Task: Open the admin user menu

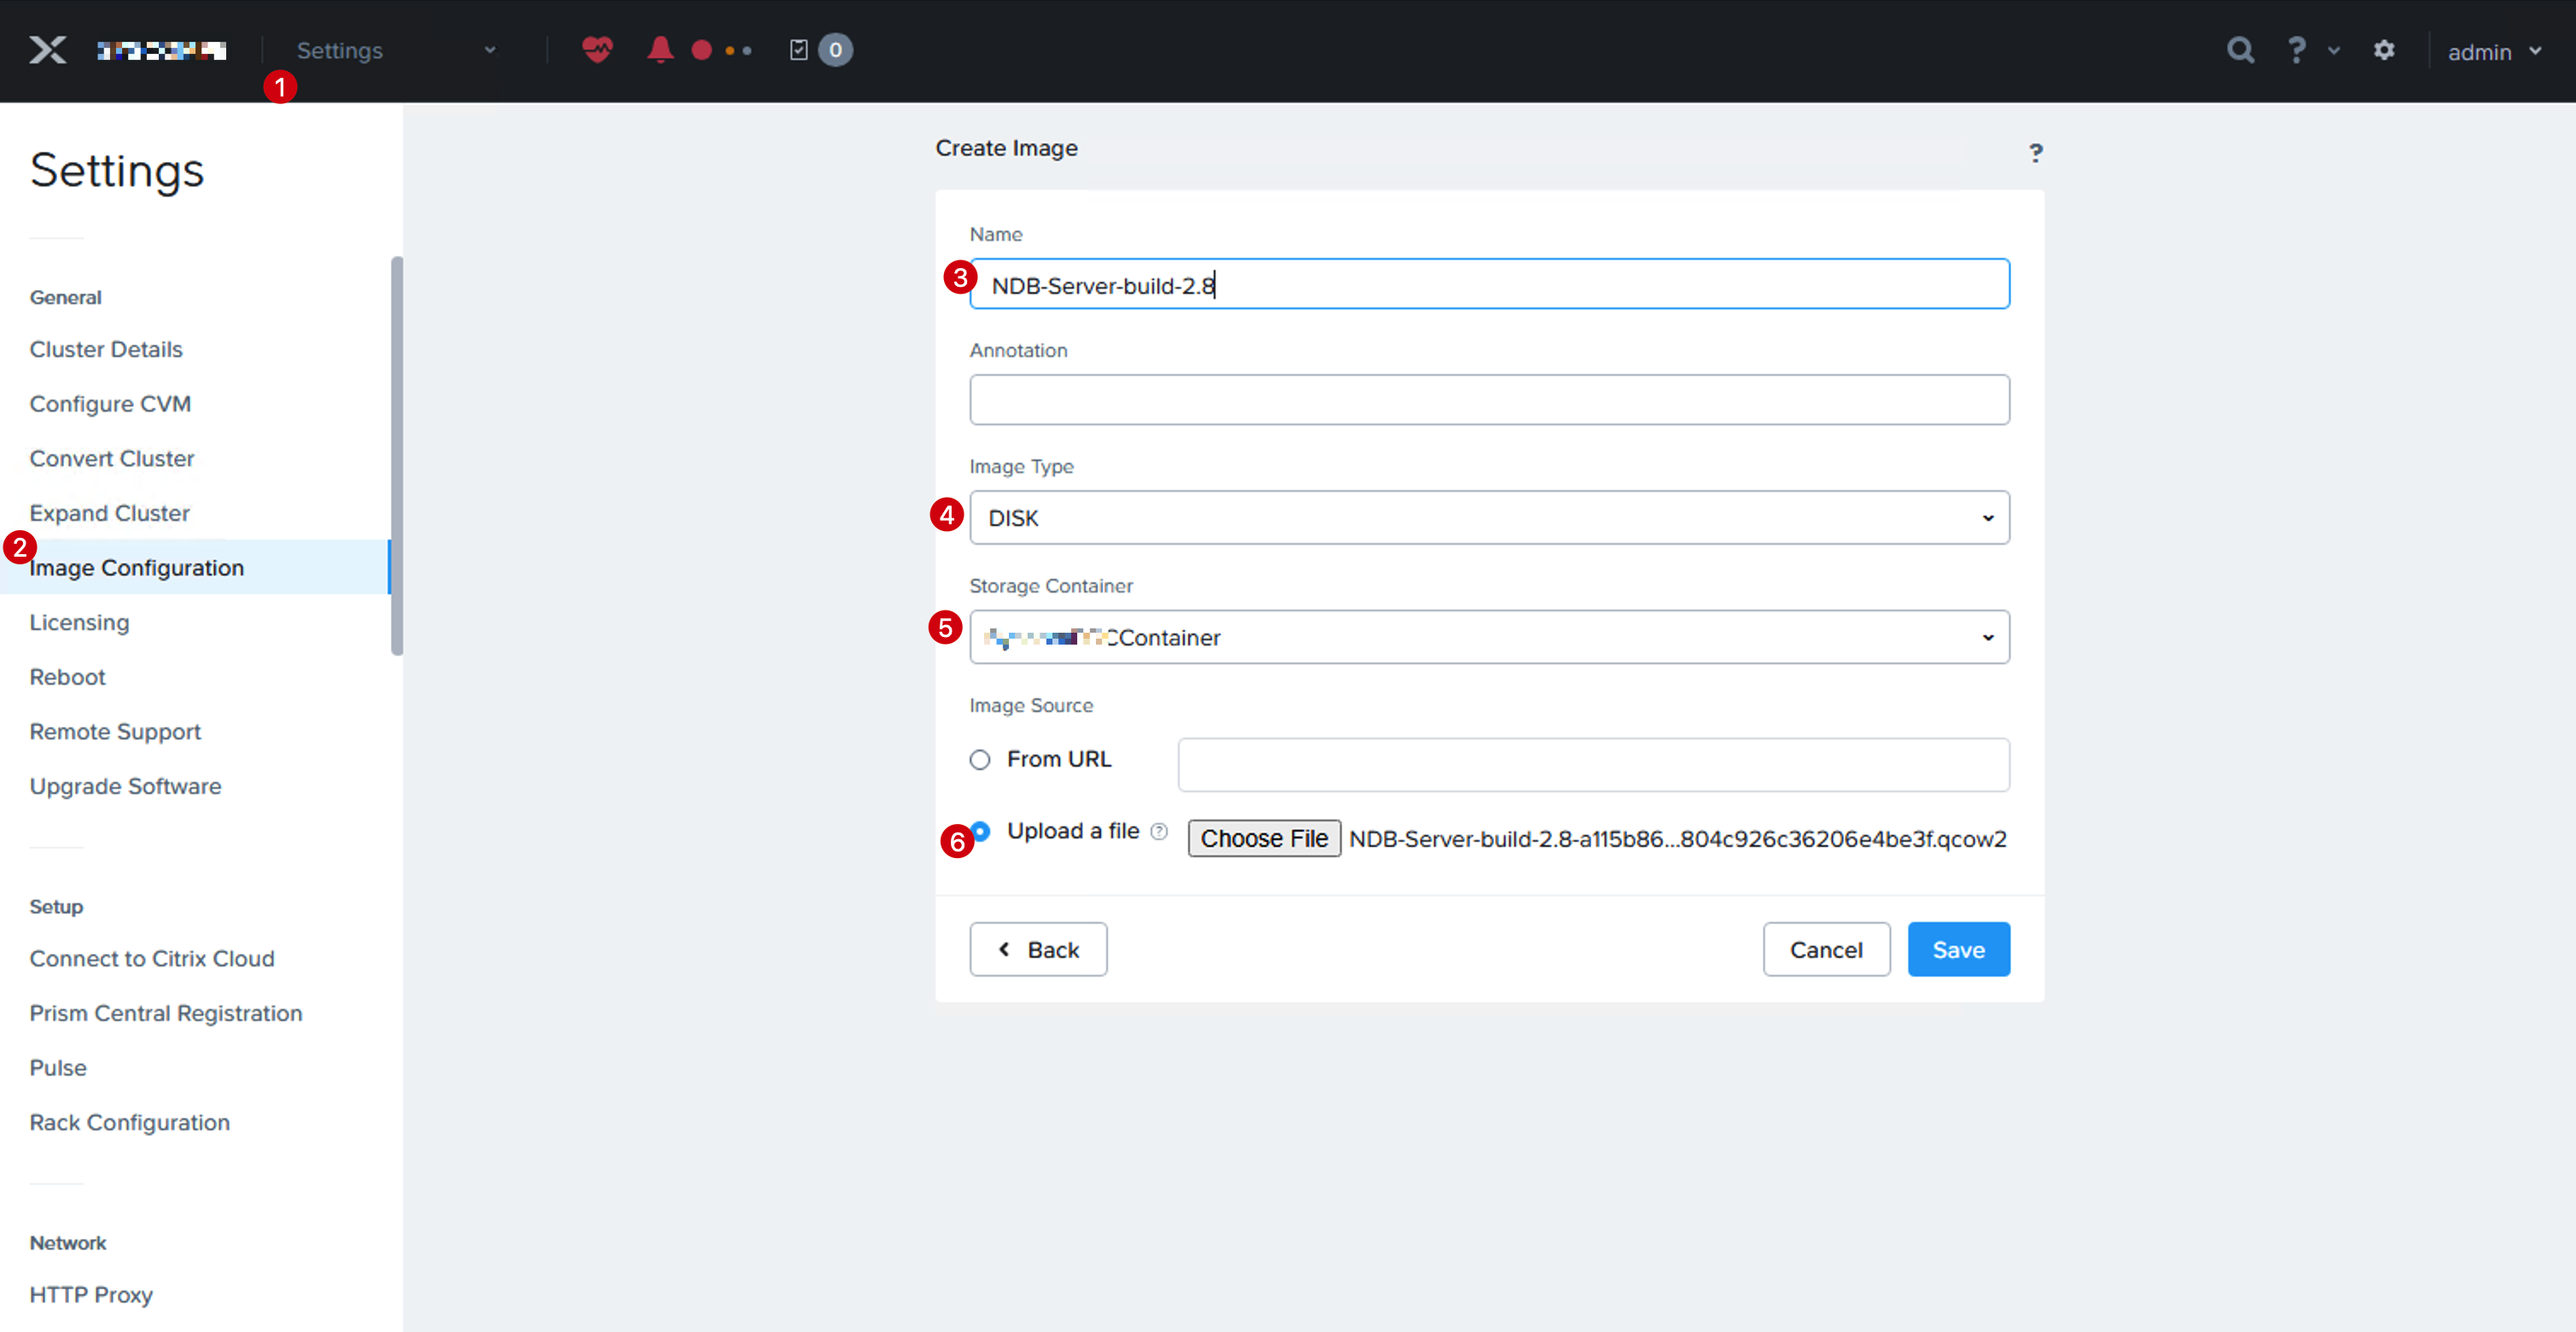Action: pyautogui.click(x=2494, y=52)
